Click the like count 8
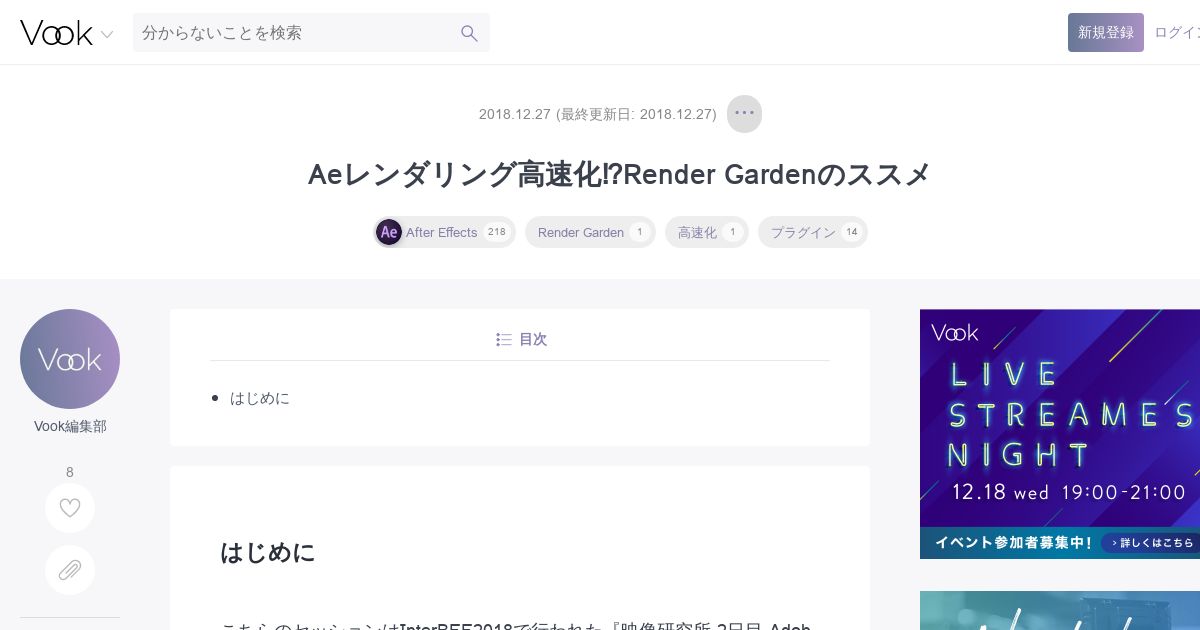1200x630 pixels. click(70, 472)
